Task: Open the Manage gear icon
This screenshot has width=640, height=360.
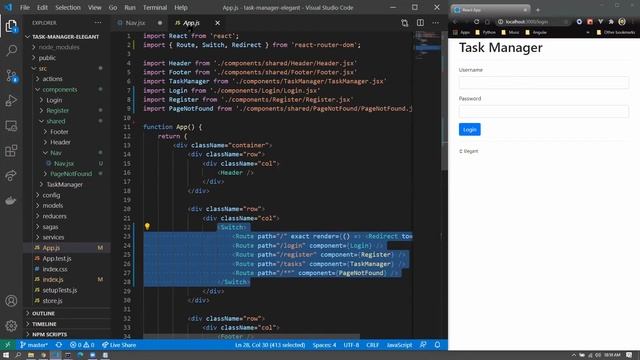Action: (x=11, y=325)
